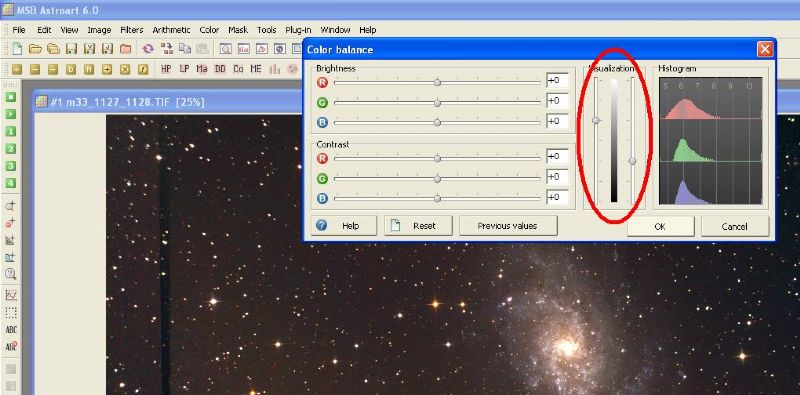This screenshot has height=395, width=800.
Task: Click the green Contrast value input field
Action: 557,177
